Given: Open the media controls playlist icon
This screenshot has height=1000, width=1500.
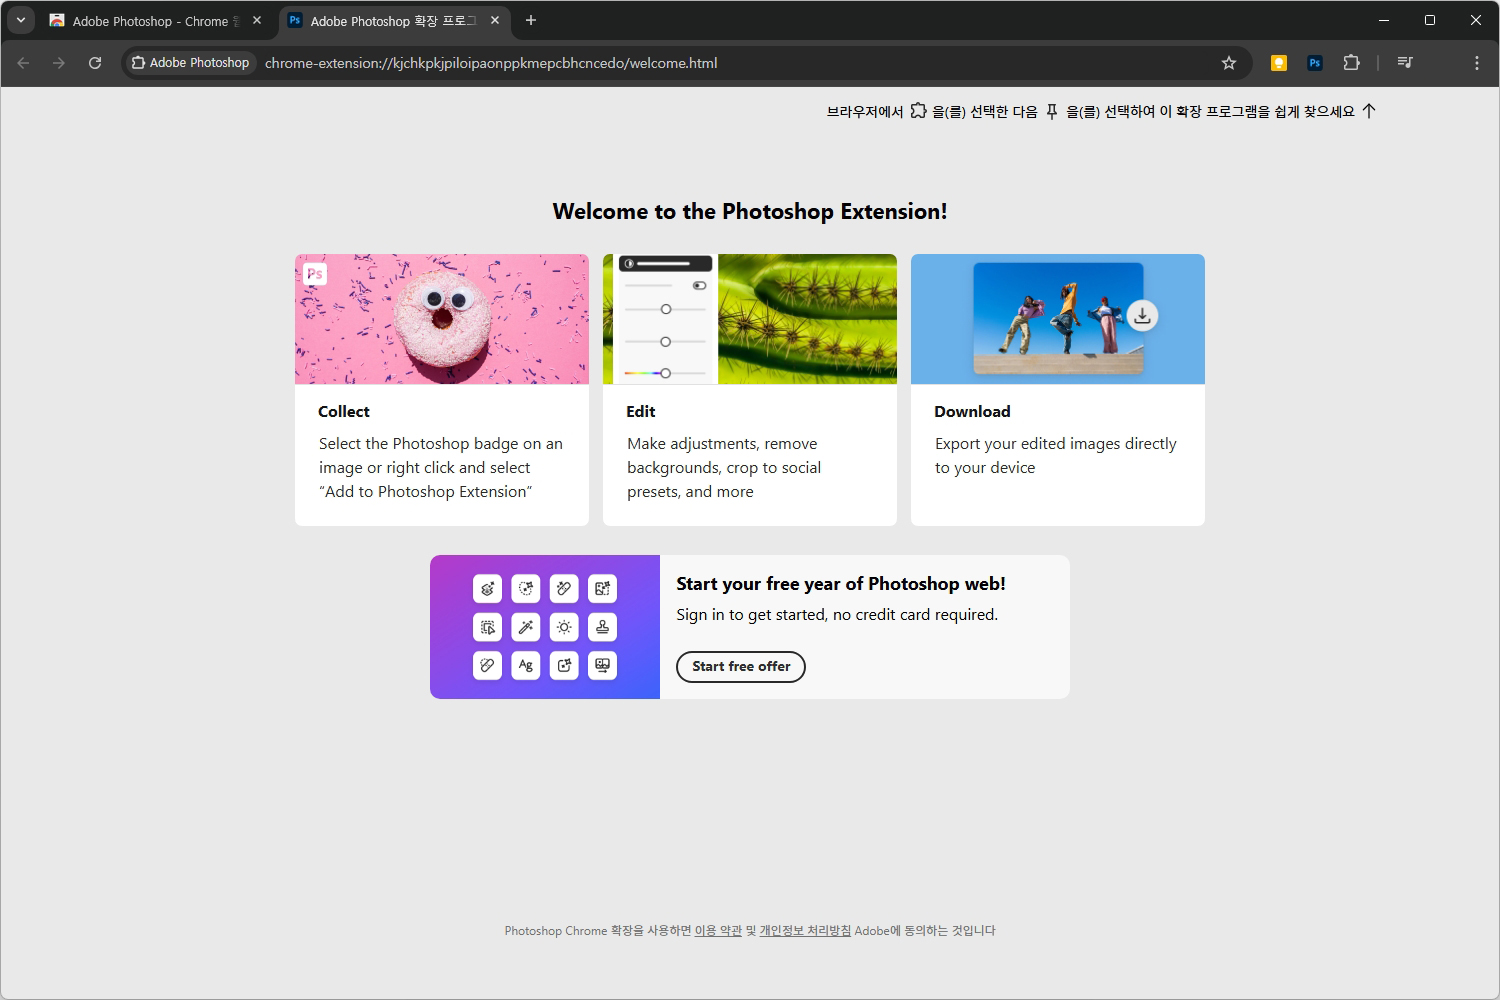Looking at the screenshot, I should point(1405,63).
